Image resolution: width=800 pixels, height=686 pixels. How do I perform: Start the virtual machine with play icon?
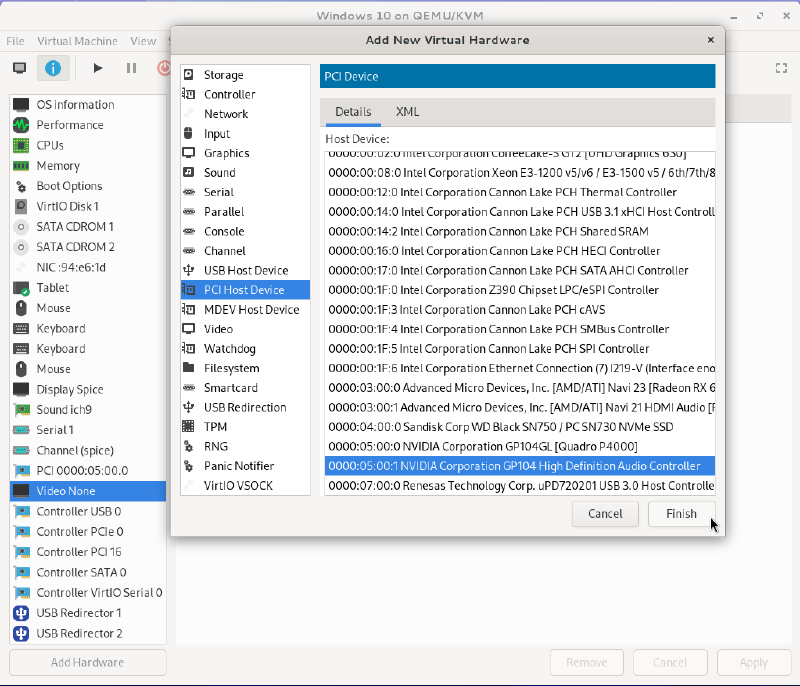click(98, 68)
